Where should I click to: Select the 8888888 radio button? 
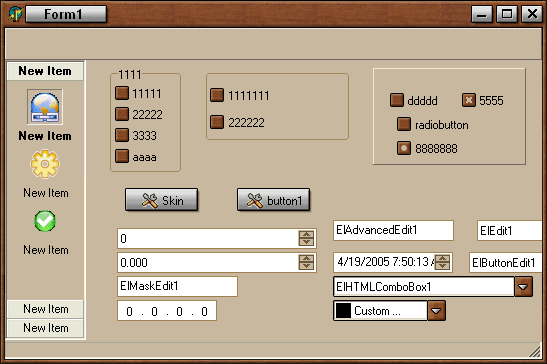coord(404,148)
